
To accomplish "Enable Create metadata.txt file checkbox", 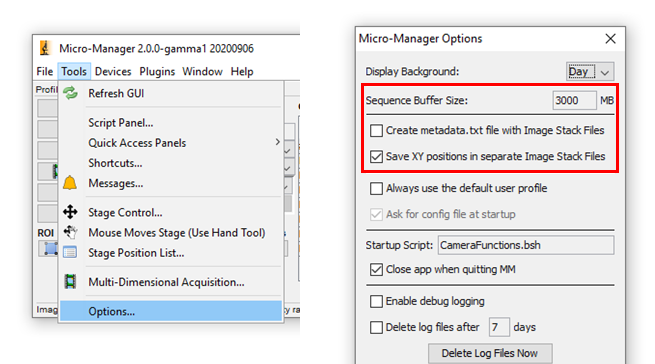I will 376,130.
